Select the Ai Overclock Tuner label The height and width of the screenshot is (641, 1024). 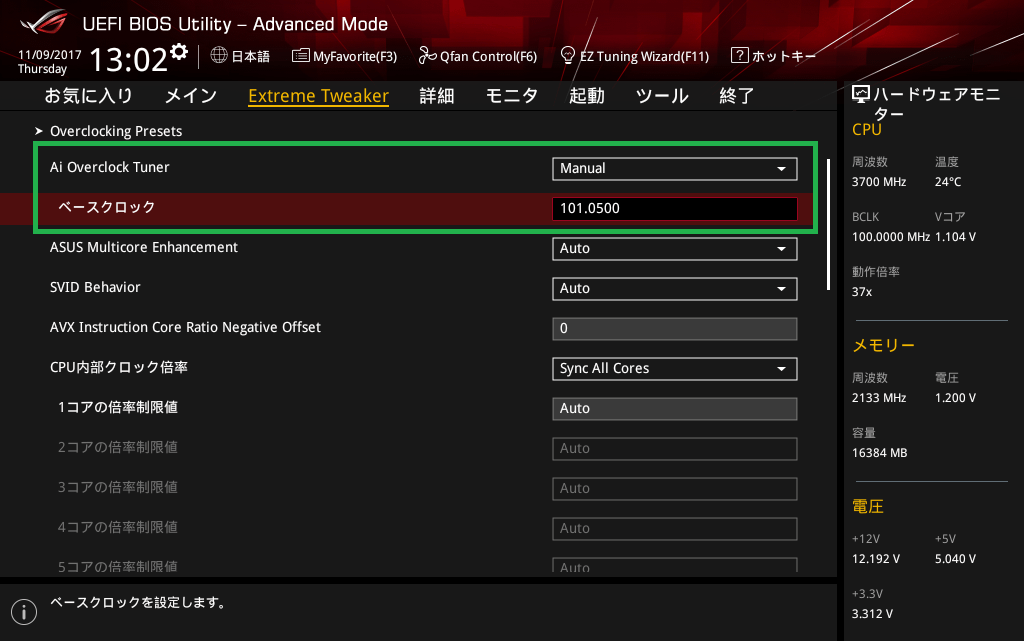(110, 167)
